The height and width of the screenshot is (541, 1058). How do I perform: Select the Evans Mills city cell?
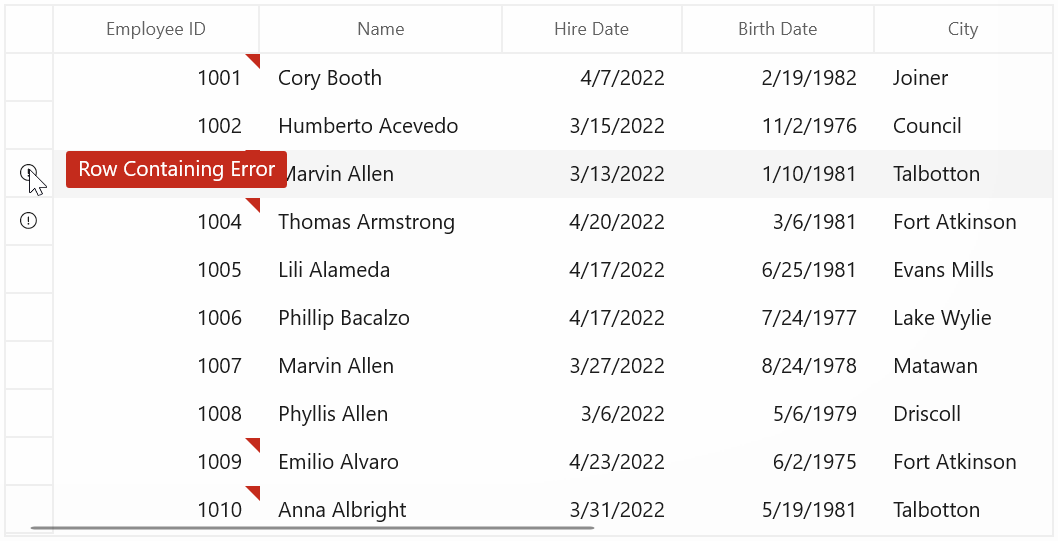964,270
